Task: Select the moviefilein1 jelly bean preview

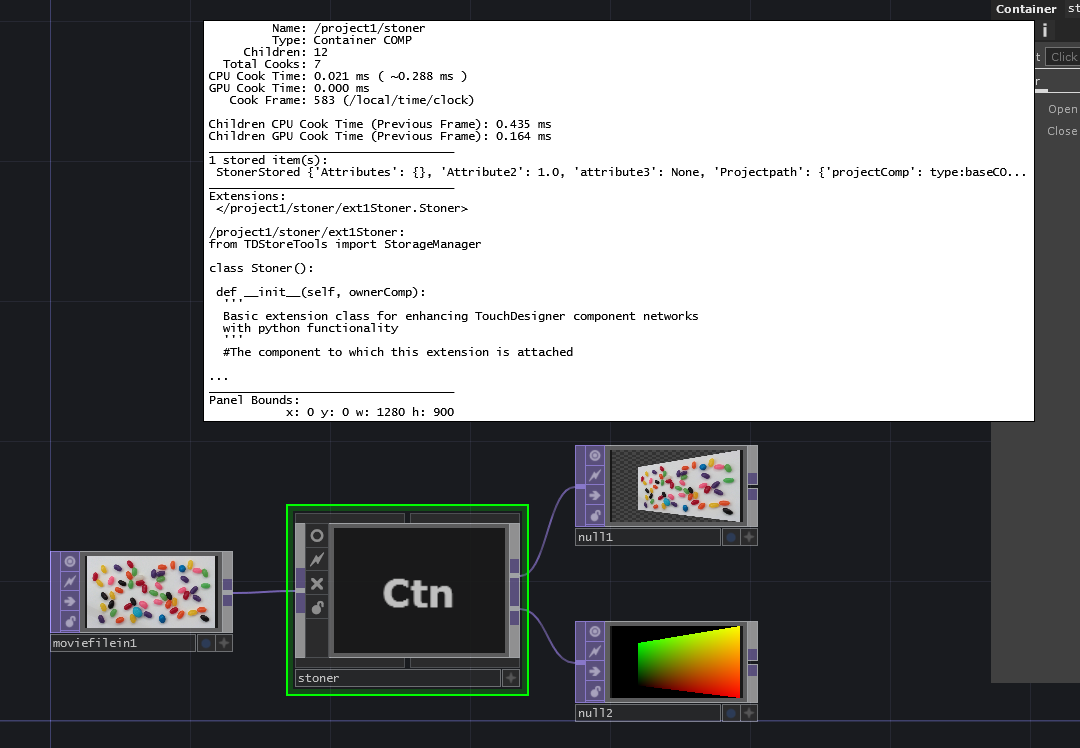Action: [152, 592]
